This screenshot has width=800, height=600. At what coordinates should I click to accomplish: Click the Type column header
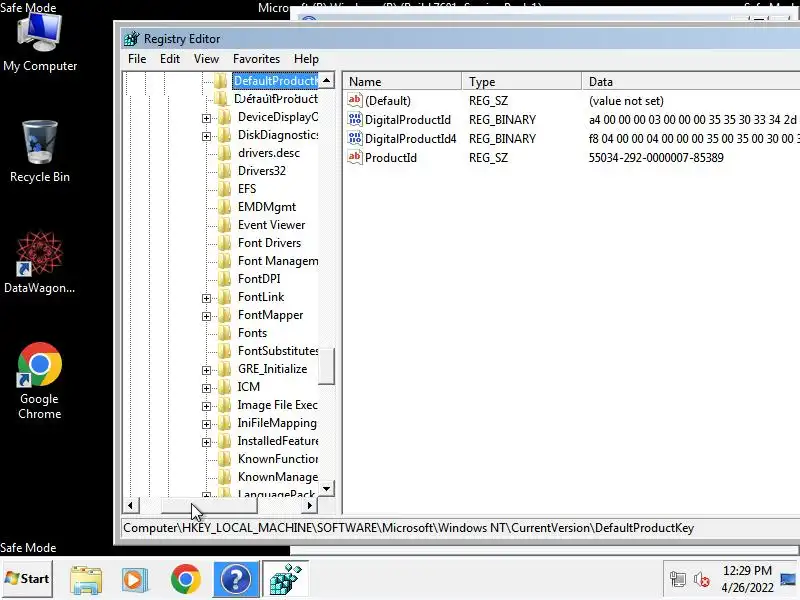(521, 82)
